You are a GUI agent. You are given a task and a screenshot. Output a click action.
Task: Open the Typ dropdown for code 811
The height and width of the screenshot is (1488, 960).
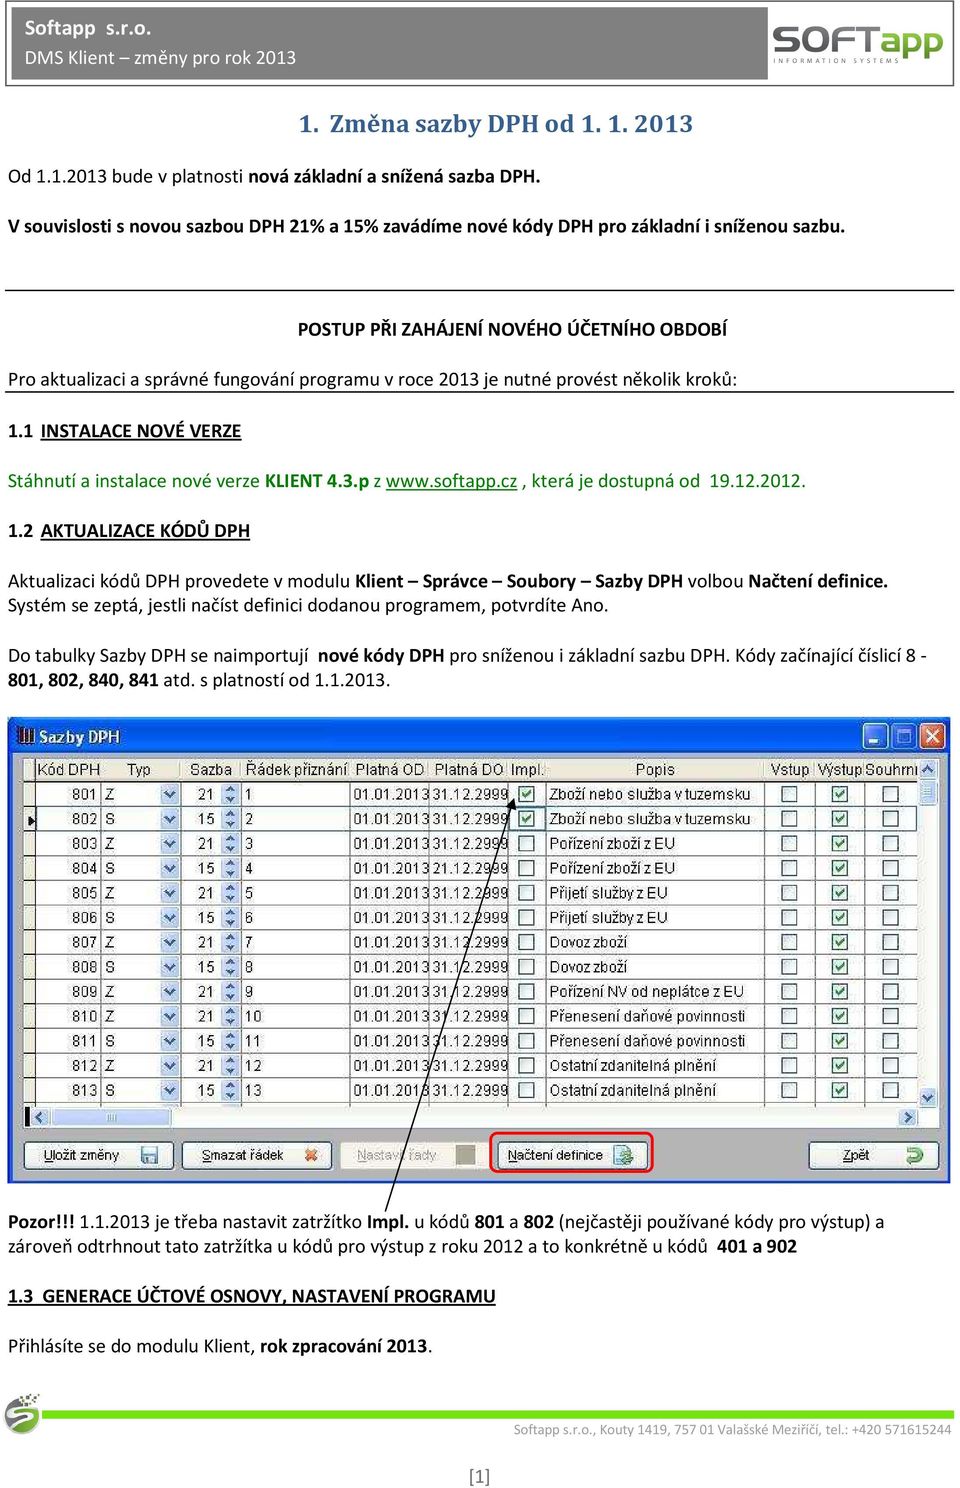(x=170, y=1041)
